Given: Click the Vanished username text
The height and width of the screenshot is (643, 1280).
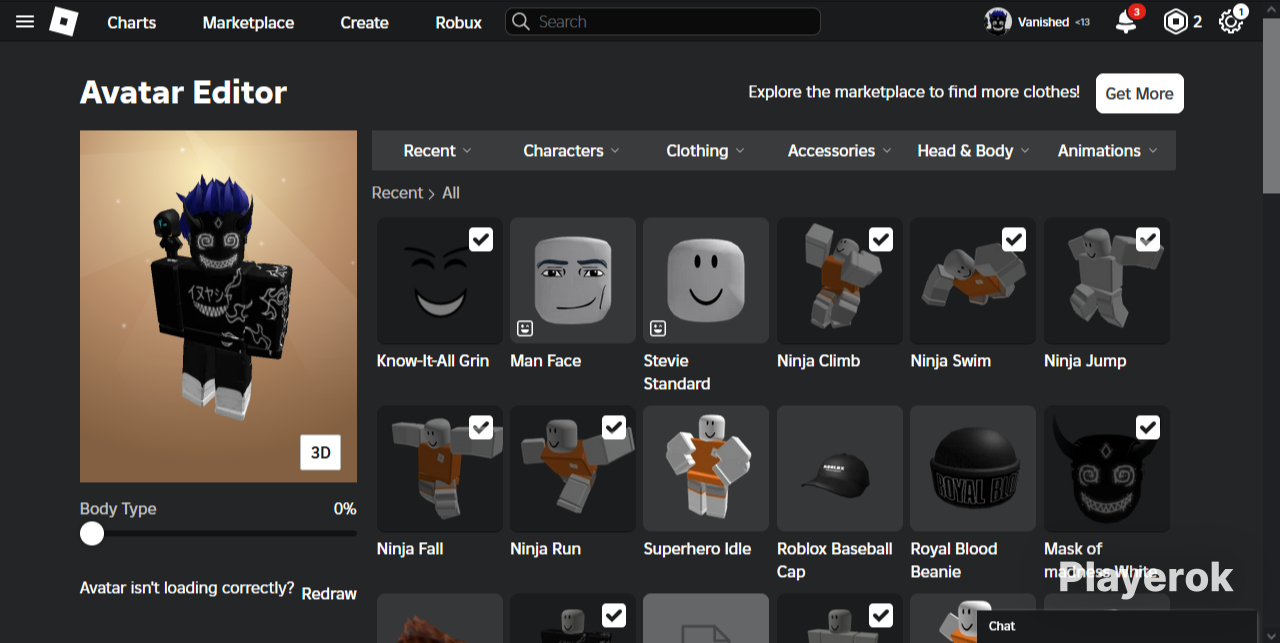Looking at the screenshot, I should coord(1043,22).
